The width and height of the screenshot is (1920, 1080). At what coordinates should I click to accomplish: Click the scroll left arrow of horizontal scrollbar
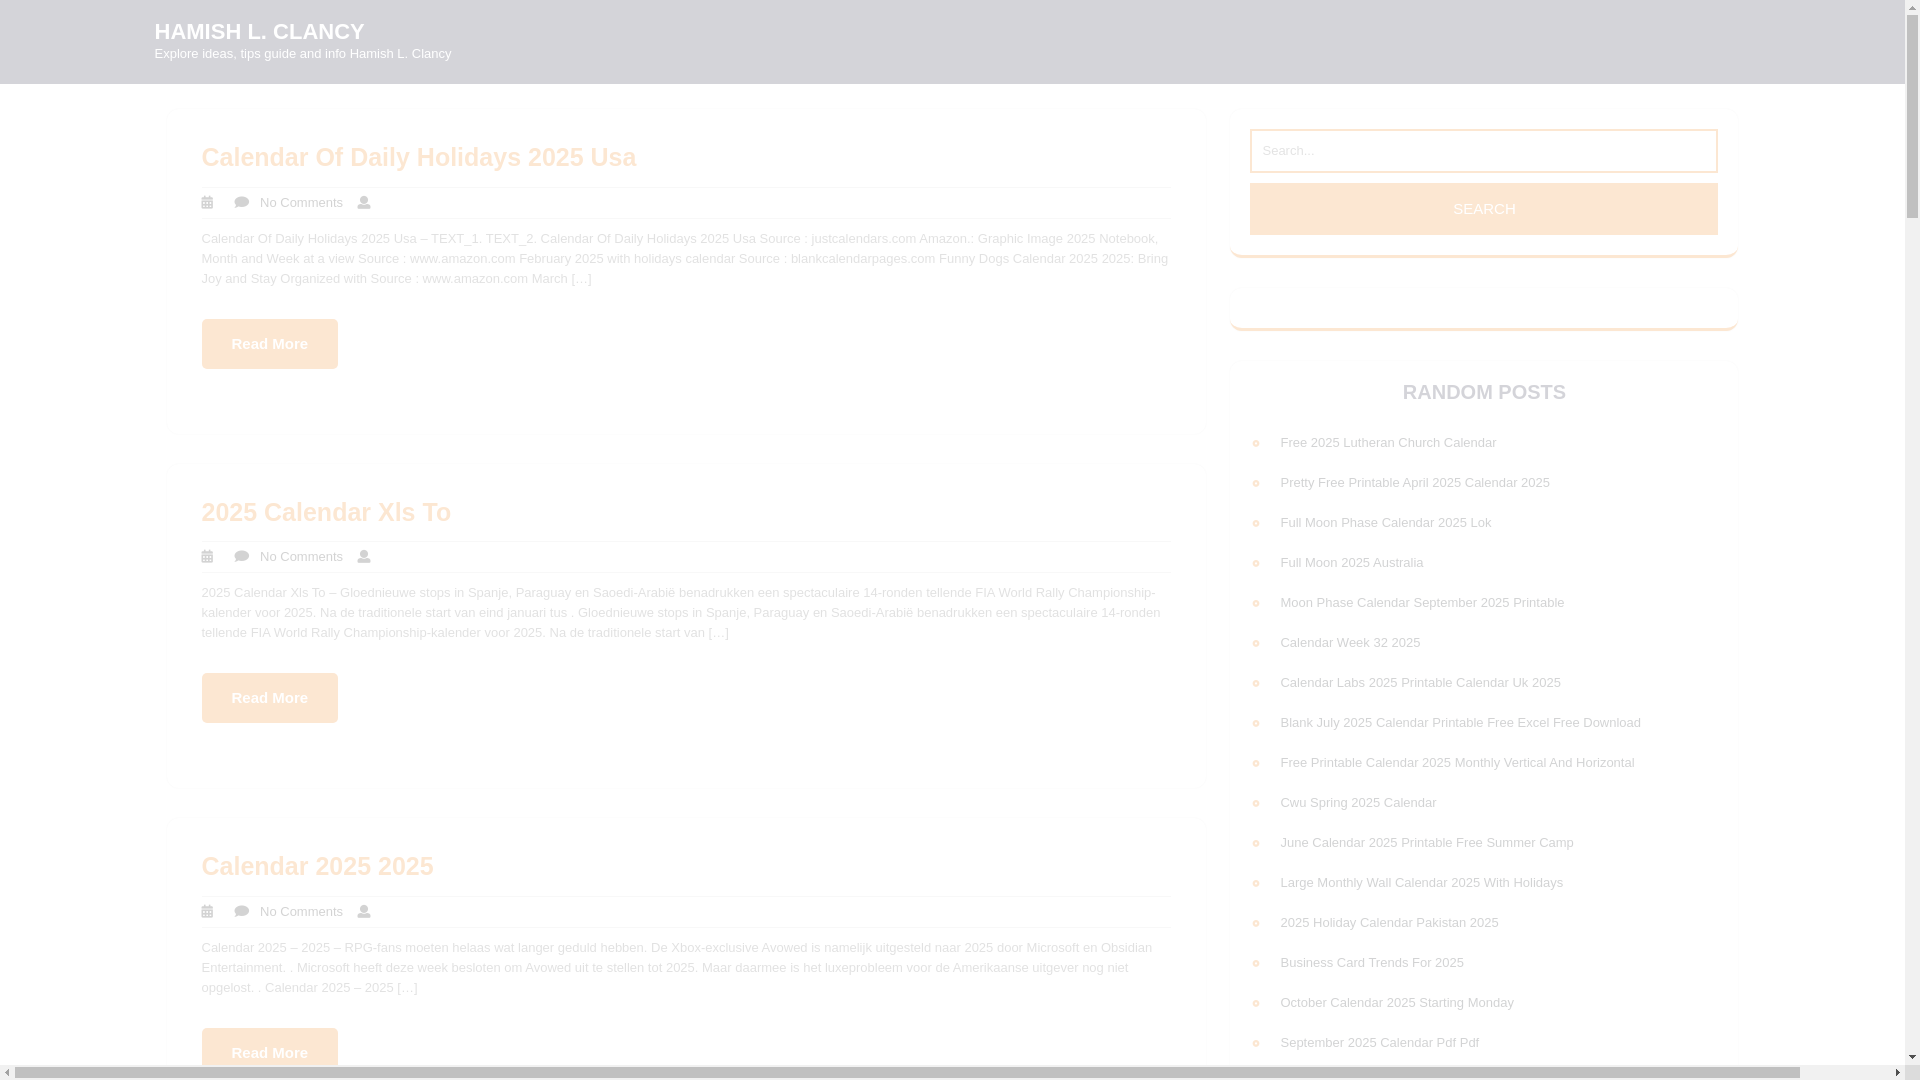click(7, 1072)
